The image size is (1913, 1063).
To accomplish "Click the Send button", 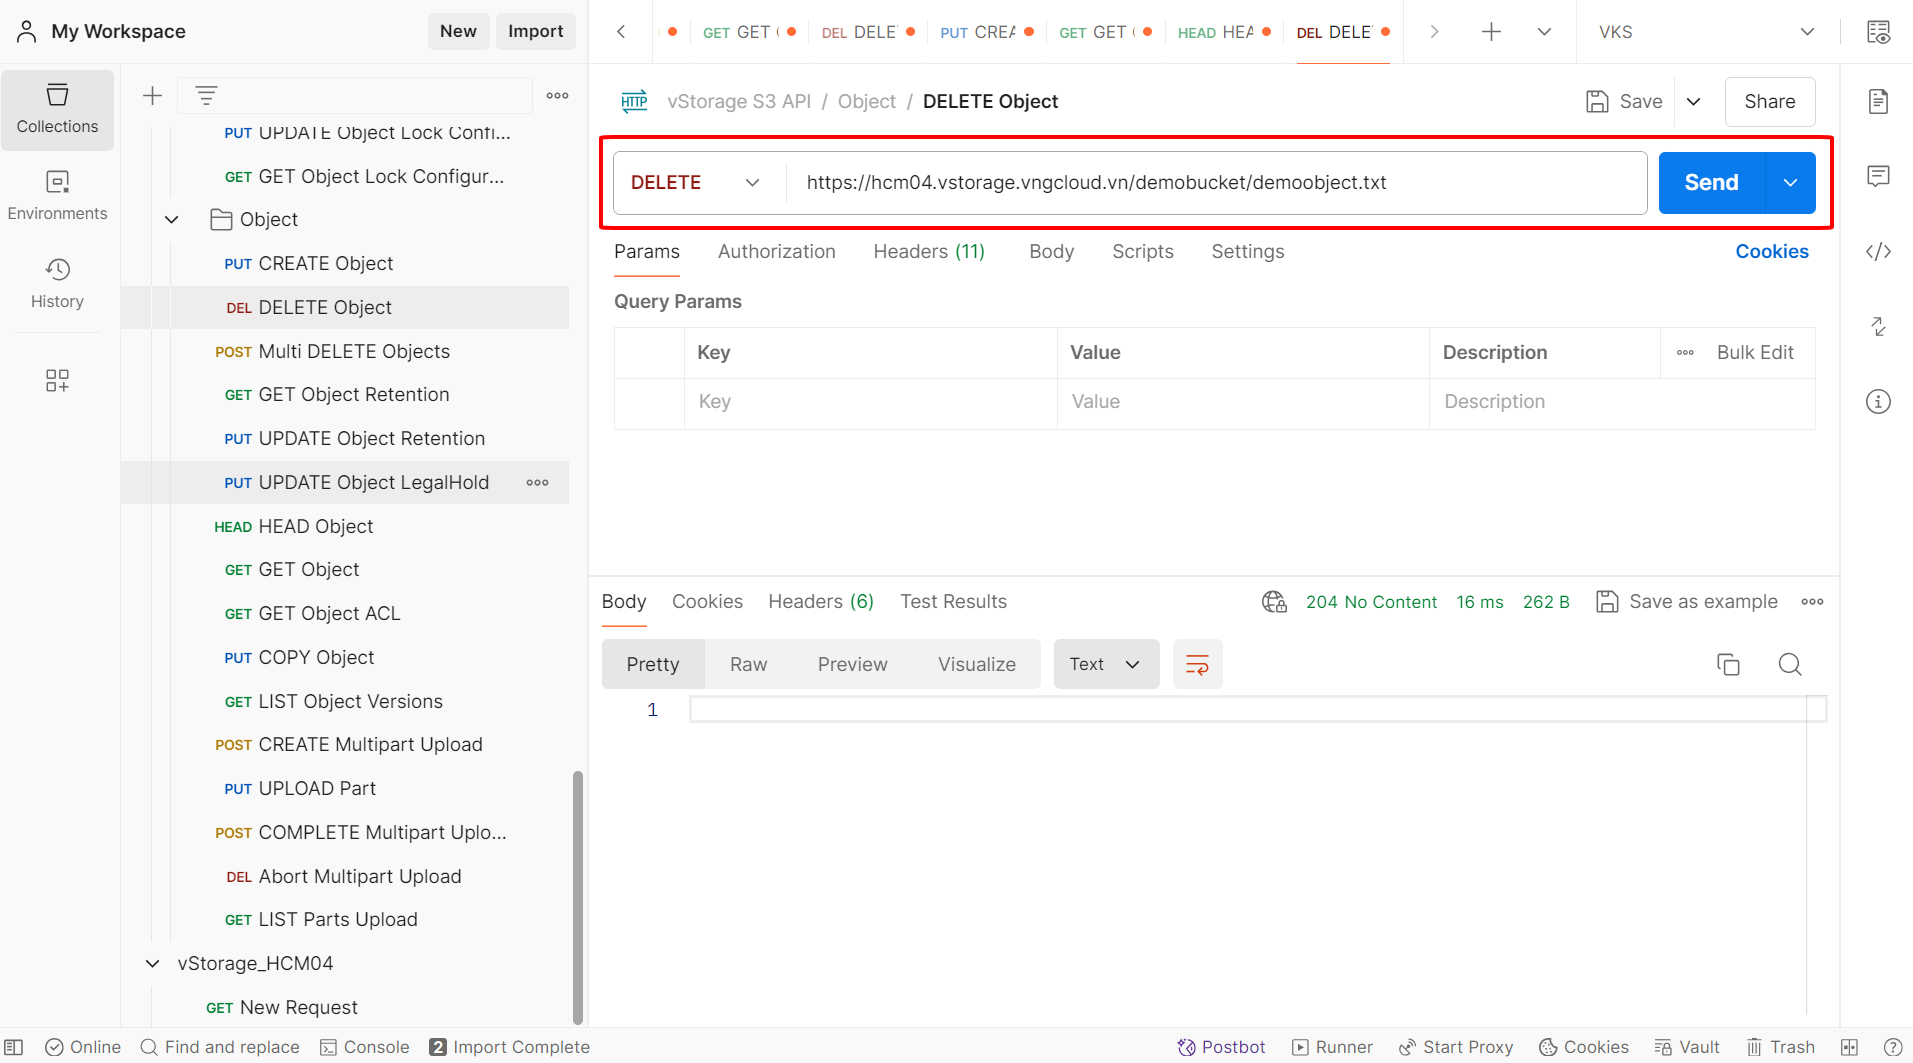I will point(1711,183).
